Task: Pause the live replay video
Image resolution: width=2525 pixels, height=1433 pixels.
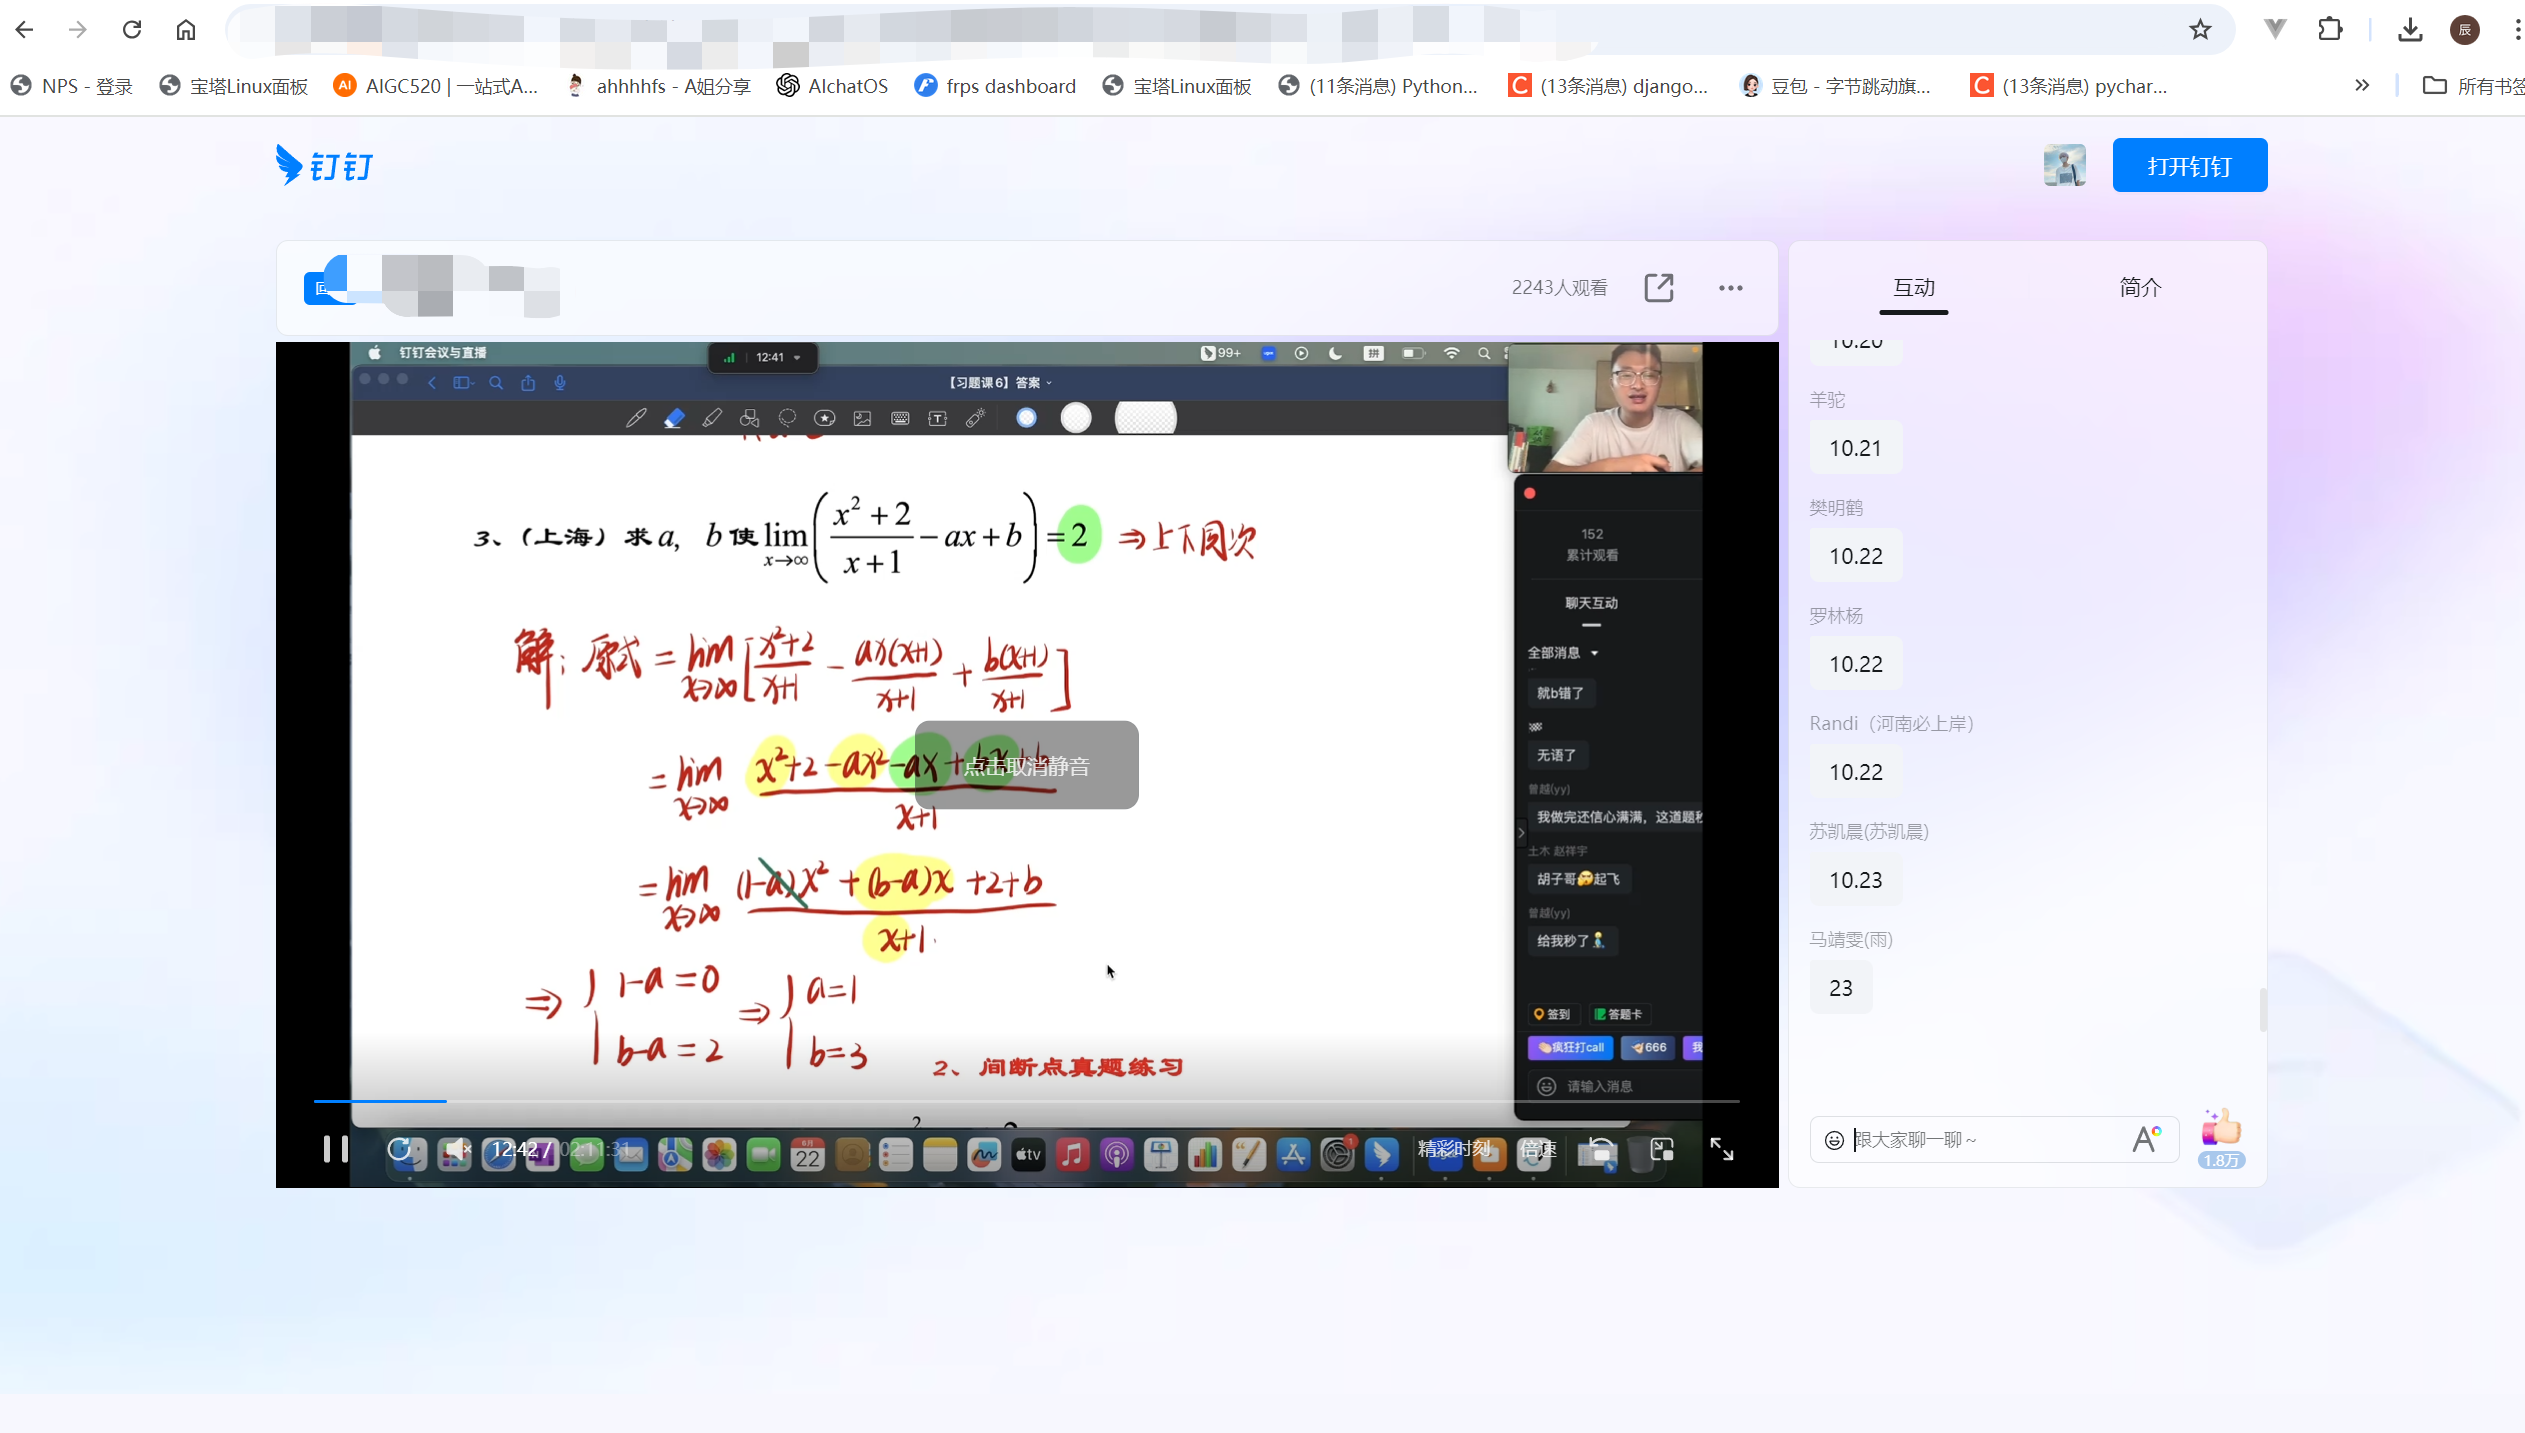Action: coord(335,1149)
